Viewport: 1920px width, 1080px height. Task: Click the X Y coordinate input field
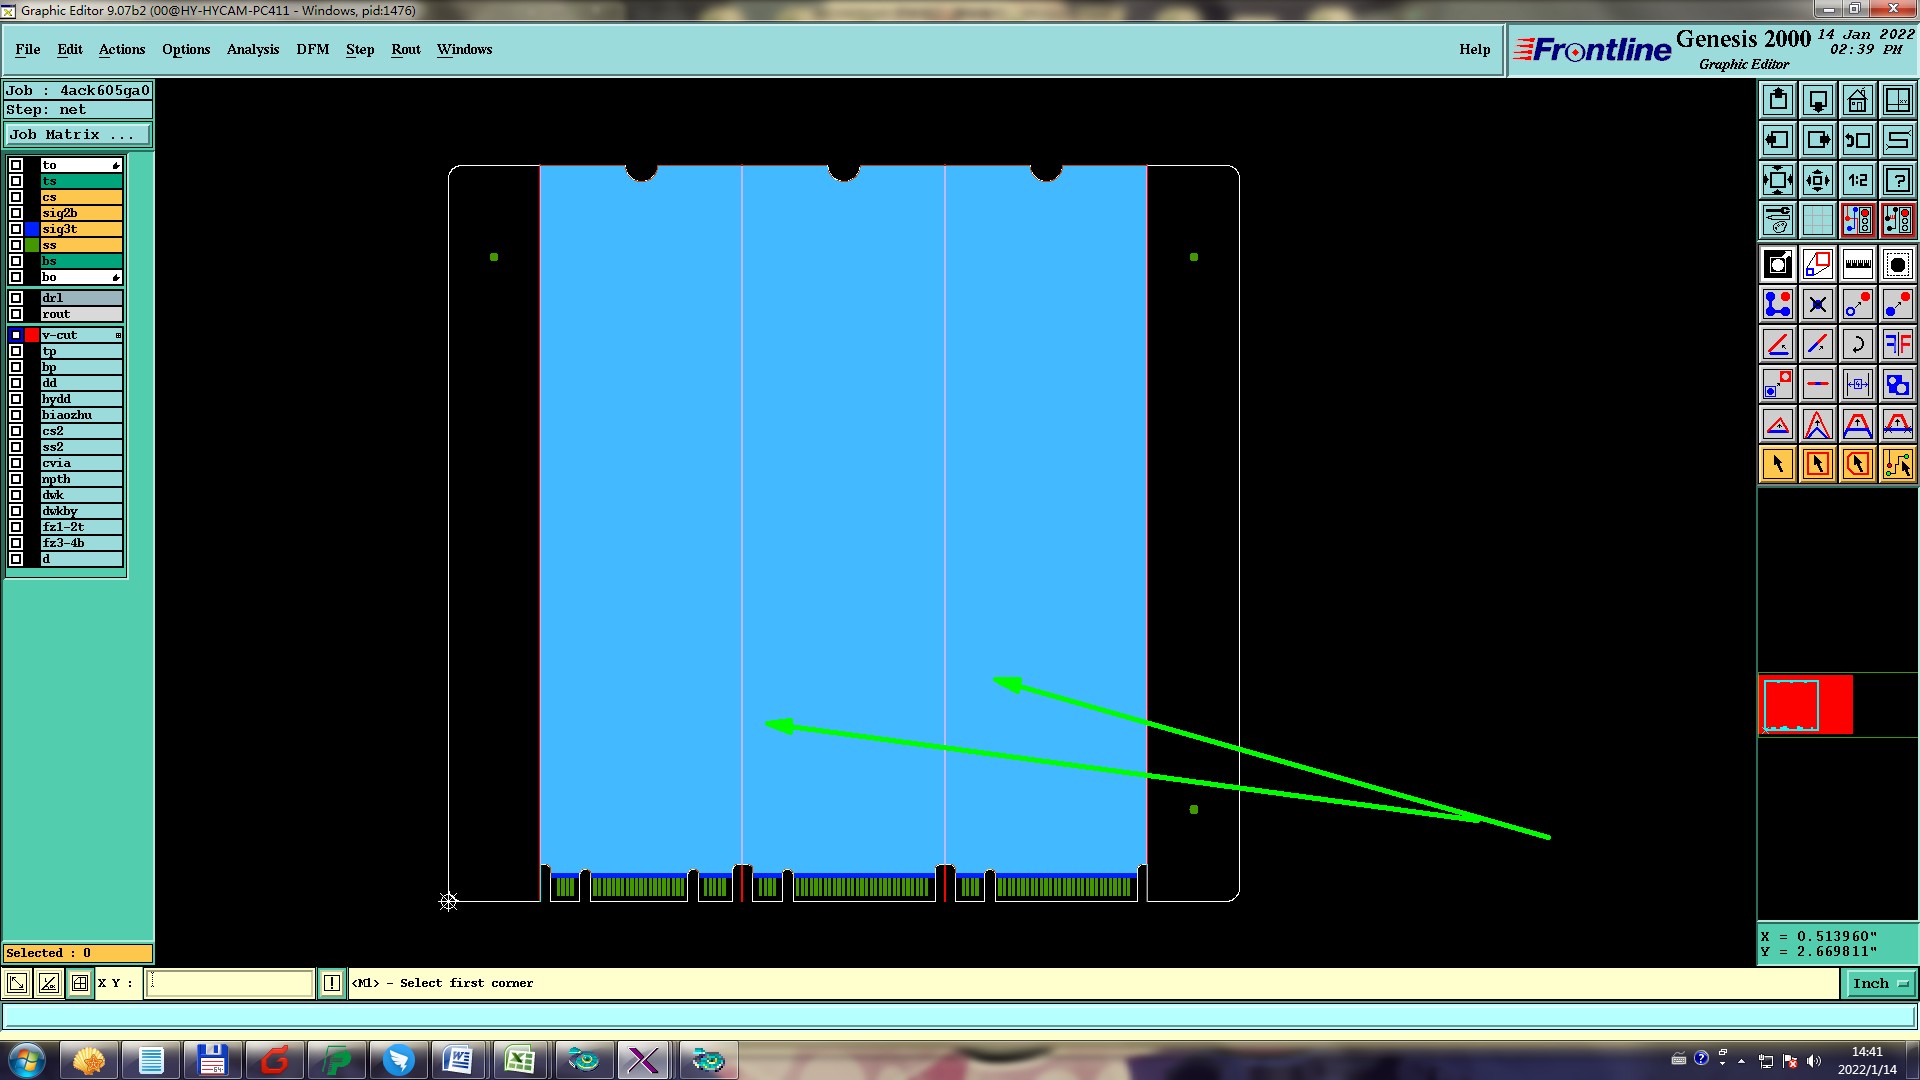[x=230, y=983]
